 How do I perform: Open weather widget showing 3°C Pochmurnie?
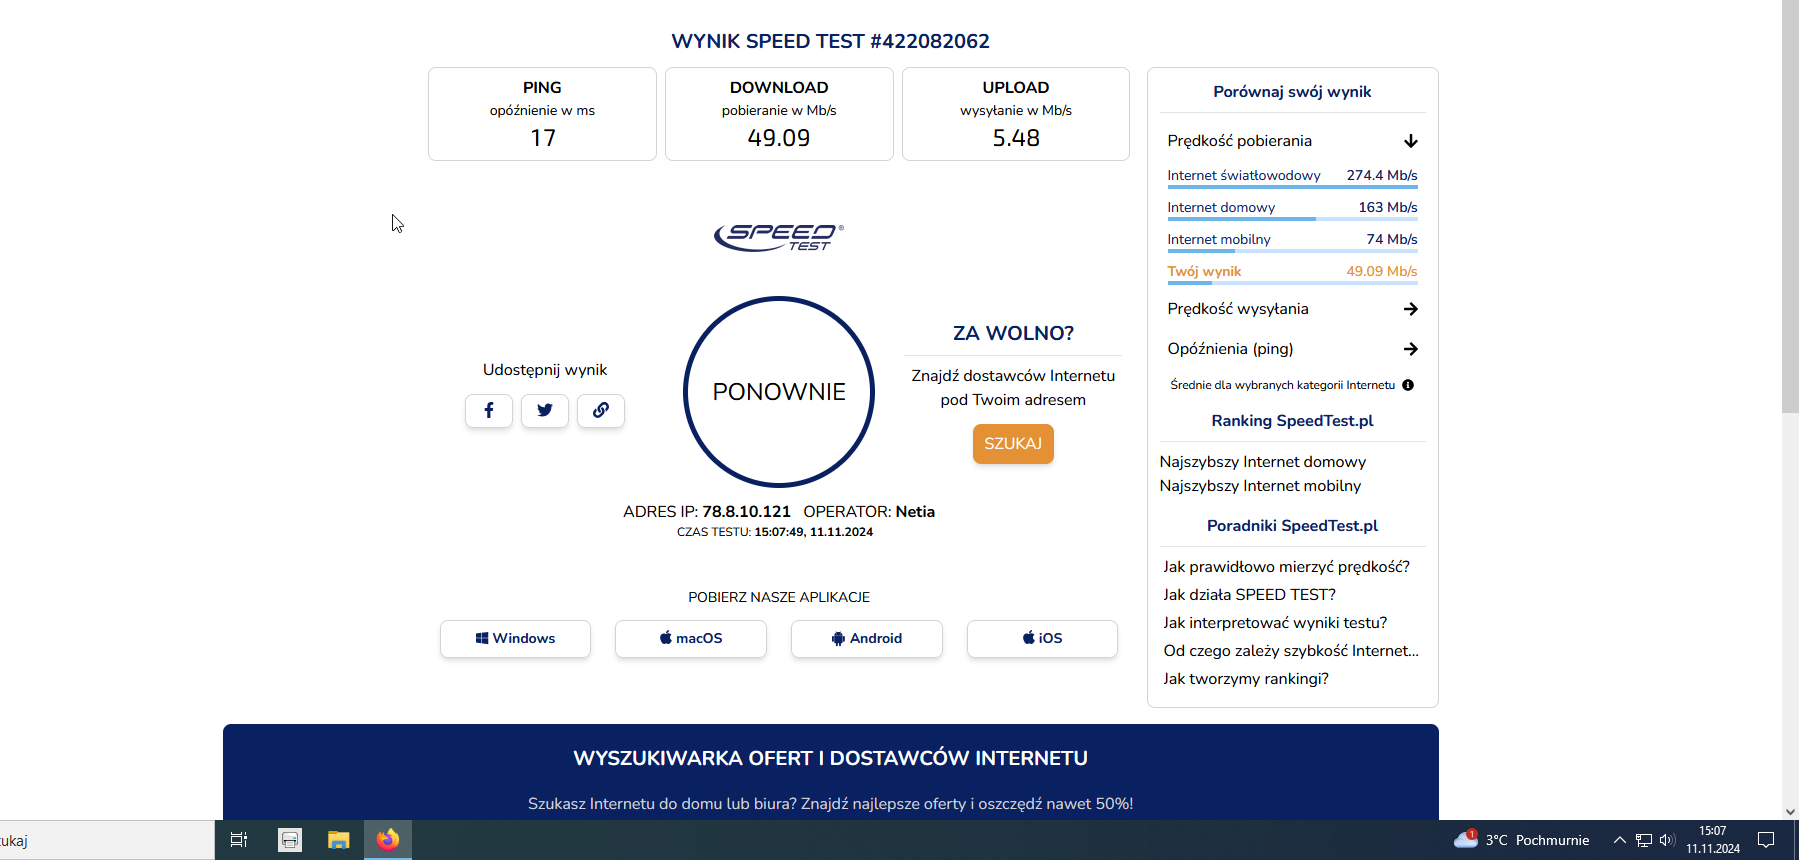pyautogui.click(x=1522, y=840)
